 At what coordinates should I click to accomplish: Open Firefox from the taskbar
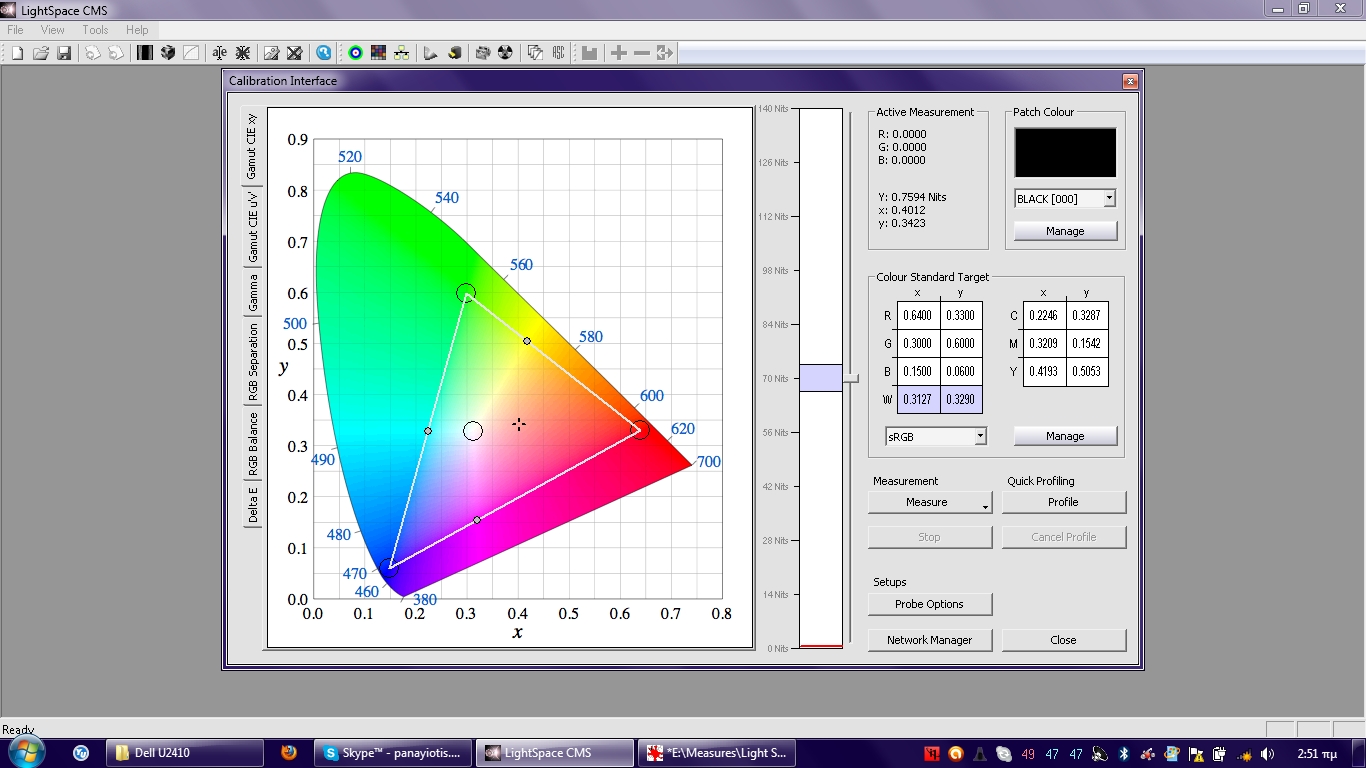pyautogui.click(x=289, y=753)
